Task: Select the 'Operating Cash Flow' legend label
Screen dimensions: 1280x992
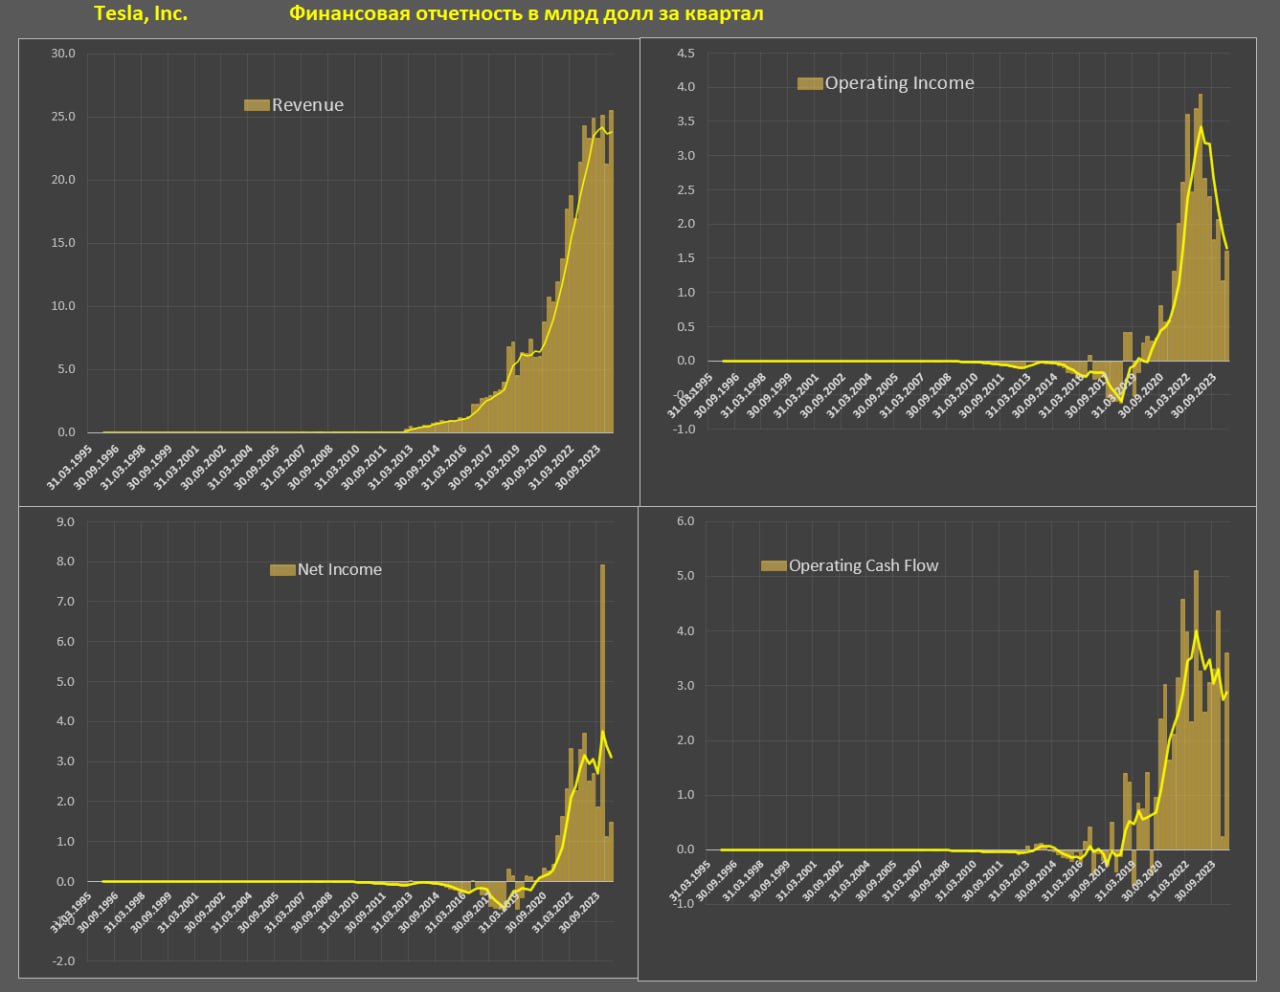Action: click(864, 566)
